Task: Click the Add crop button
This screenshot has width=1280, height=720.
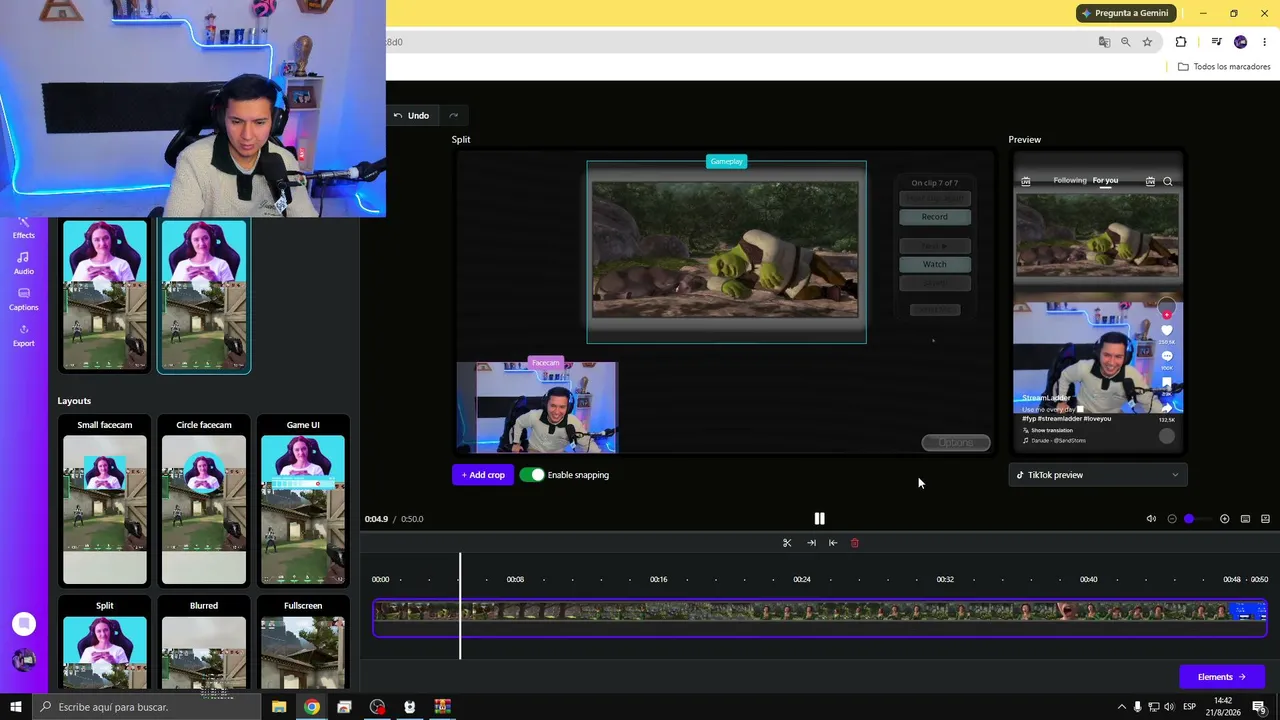Action: click(483, 475)
